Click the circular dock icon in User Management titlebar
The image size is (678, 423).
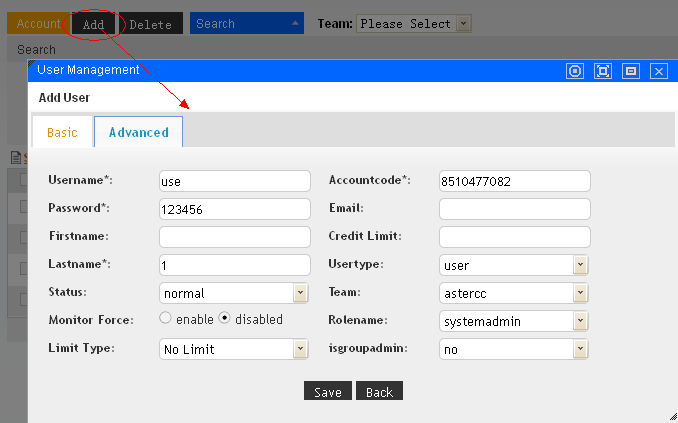(x=575, y=71)
